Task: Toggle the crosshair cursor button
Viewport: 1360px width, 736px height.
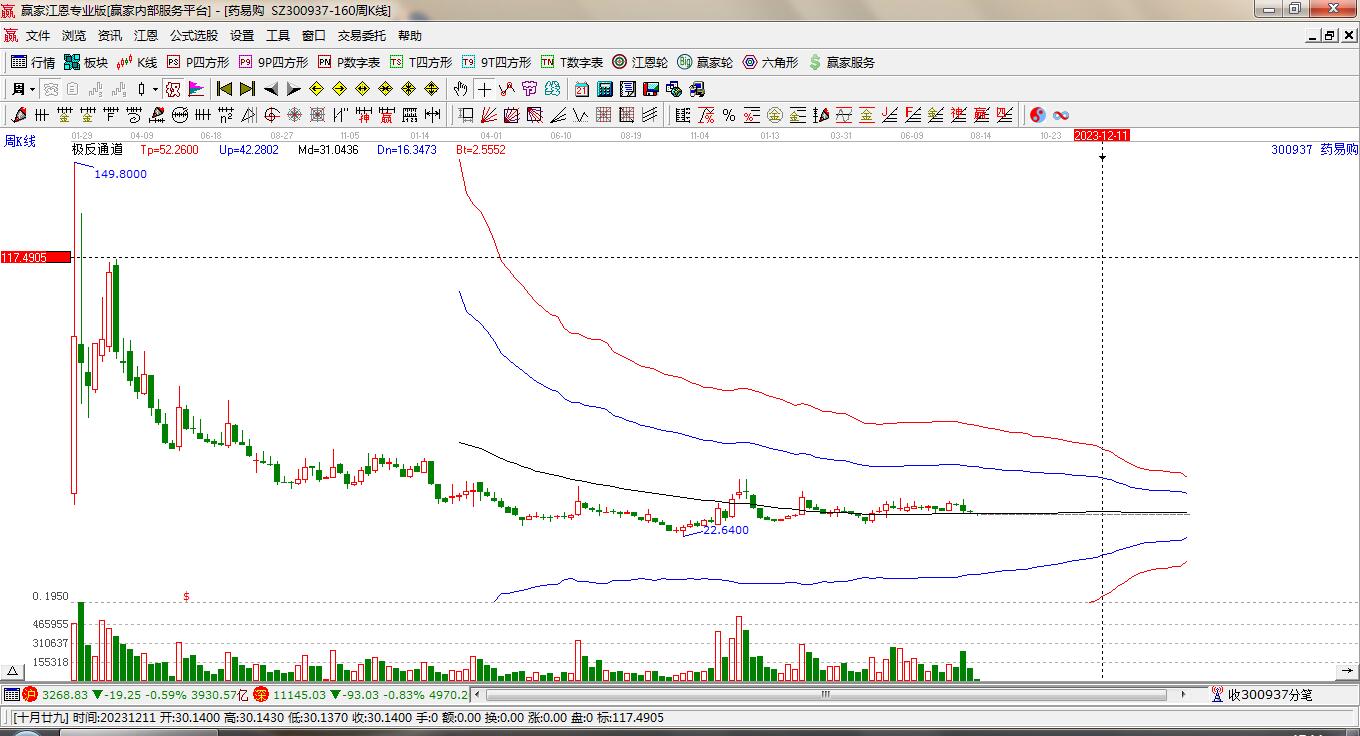Action: [484, 89]
